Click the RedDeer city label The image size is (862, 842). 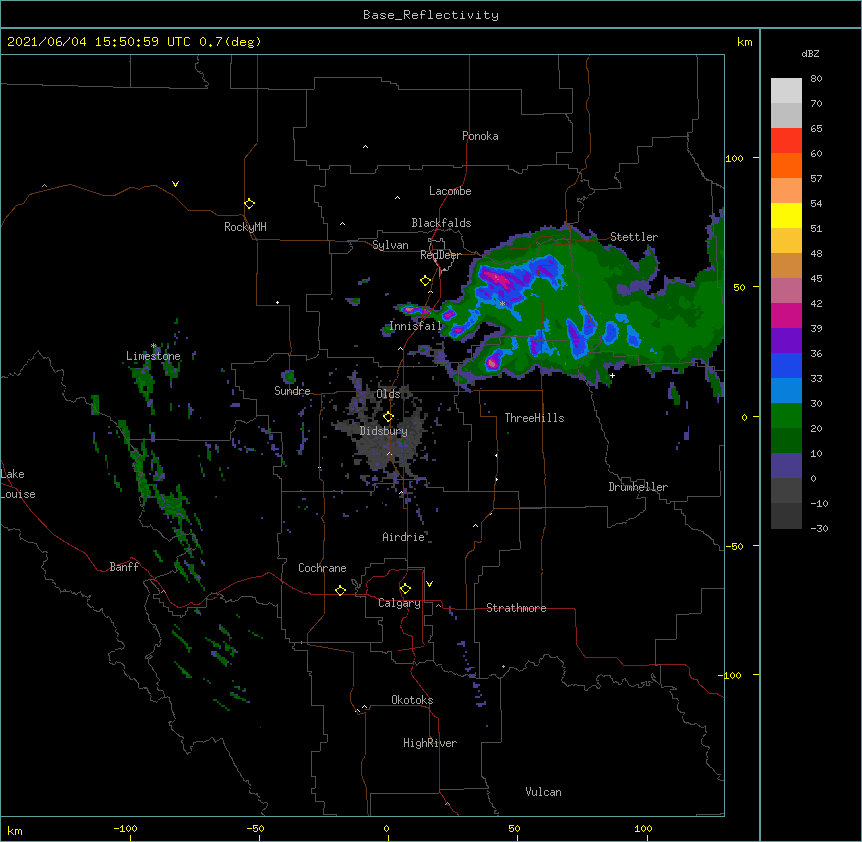click(440, 255)
